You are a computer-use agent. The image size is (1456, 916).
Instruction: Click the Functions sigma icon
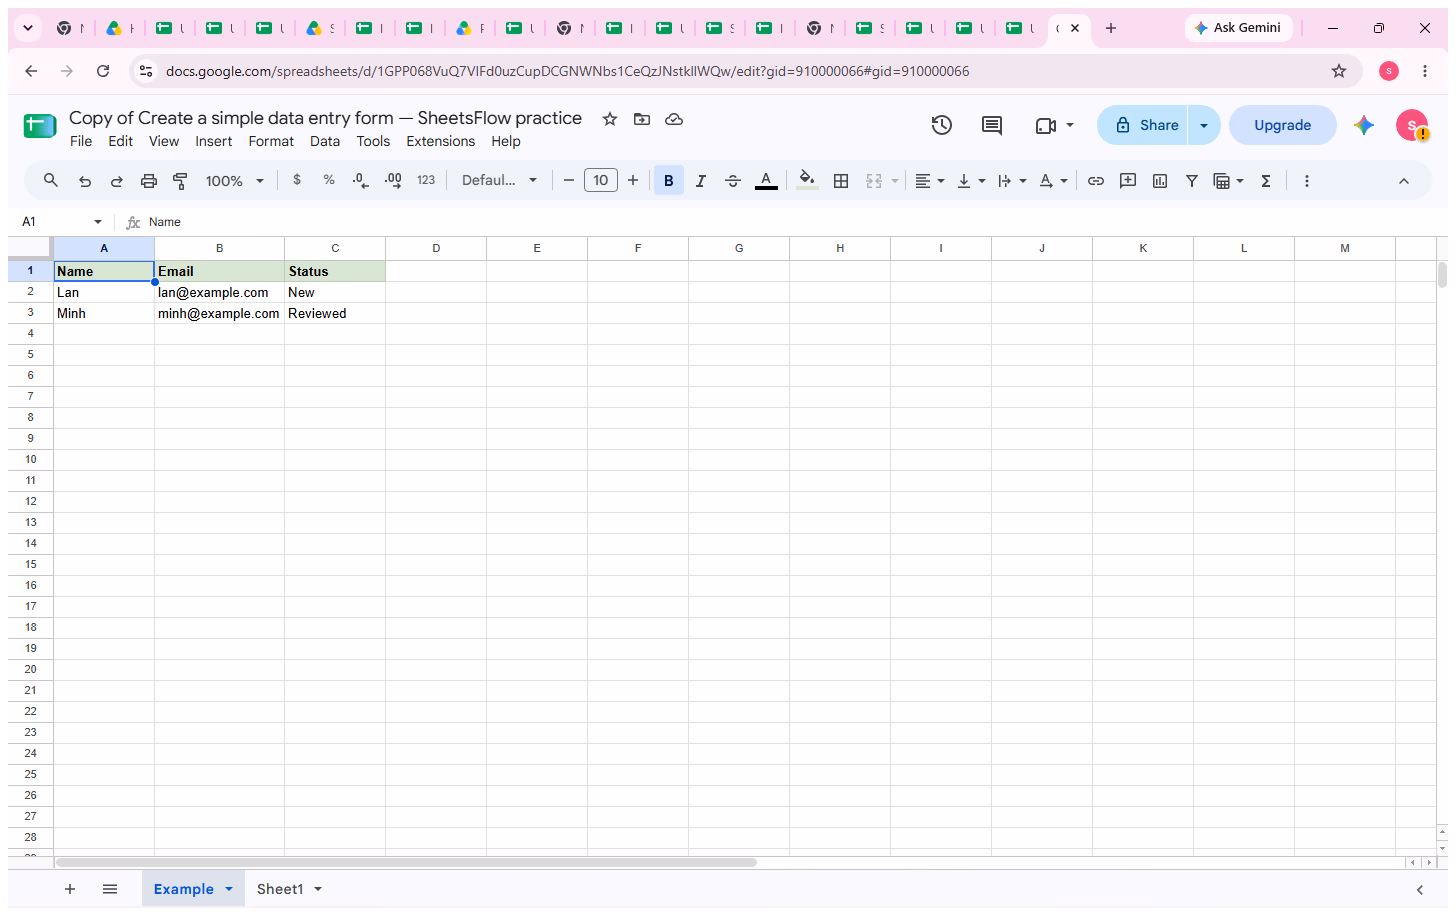pyautogui.click(x=1266, y=180)
